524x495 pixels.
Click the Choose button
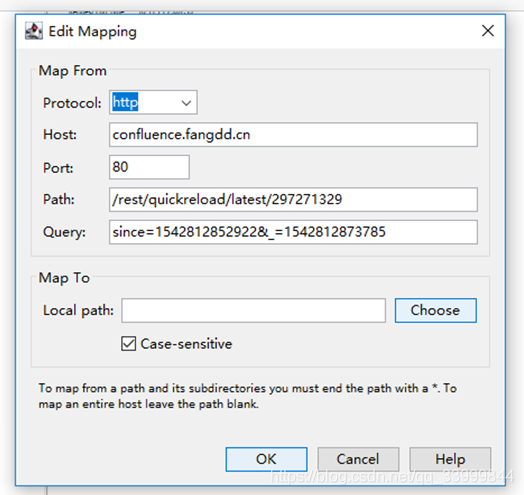pyautogui.click(x=435, y=311)
